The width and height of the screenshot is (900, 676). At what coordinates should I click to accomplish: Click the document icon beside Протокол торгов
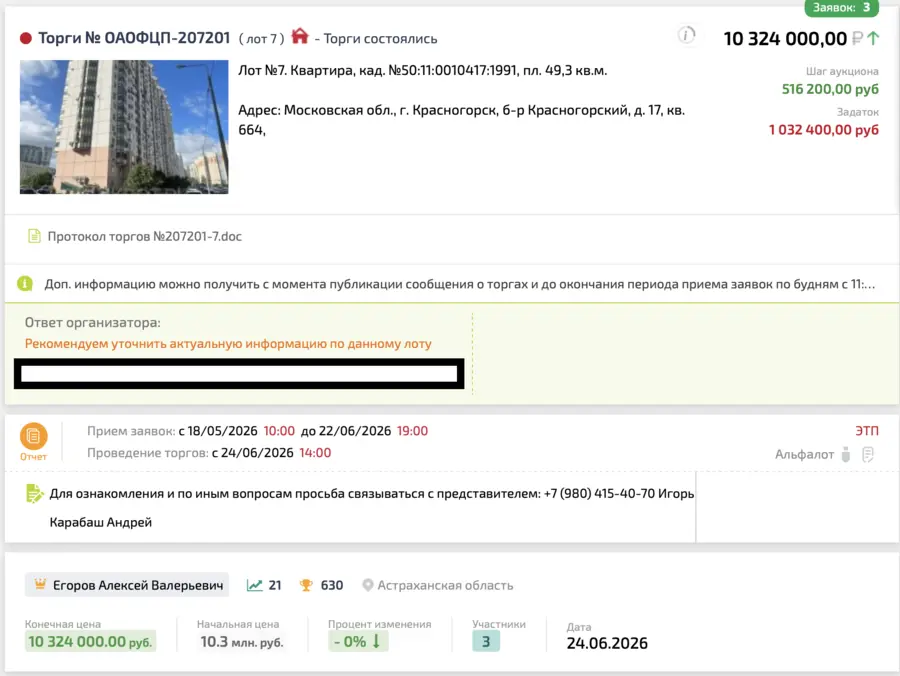pyautogui.click(x=34, y=236)
